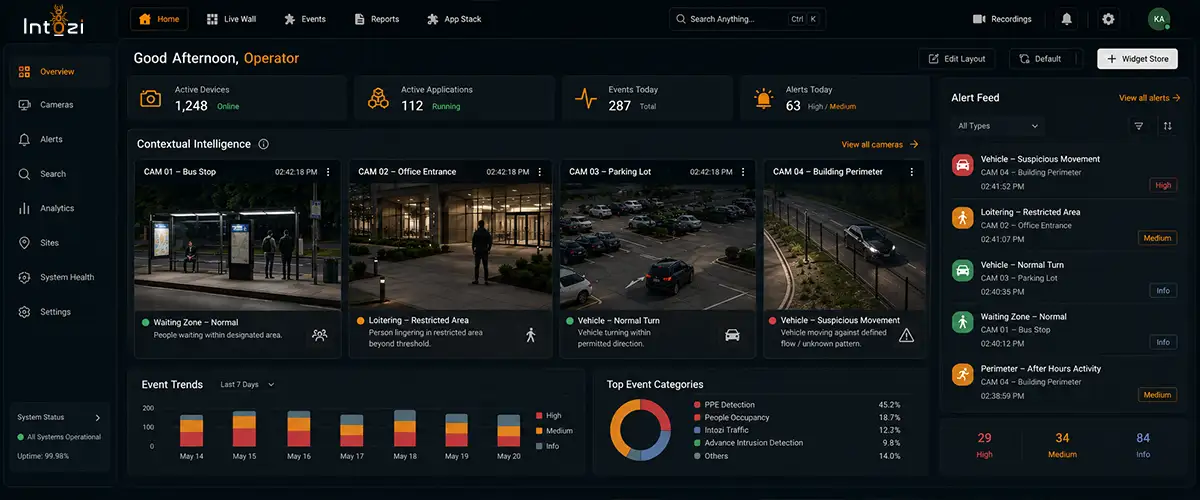Open the KA user avatar menu

click(1159, 19)
